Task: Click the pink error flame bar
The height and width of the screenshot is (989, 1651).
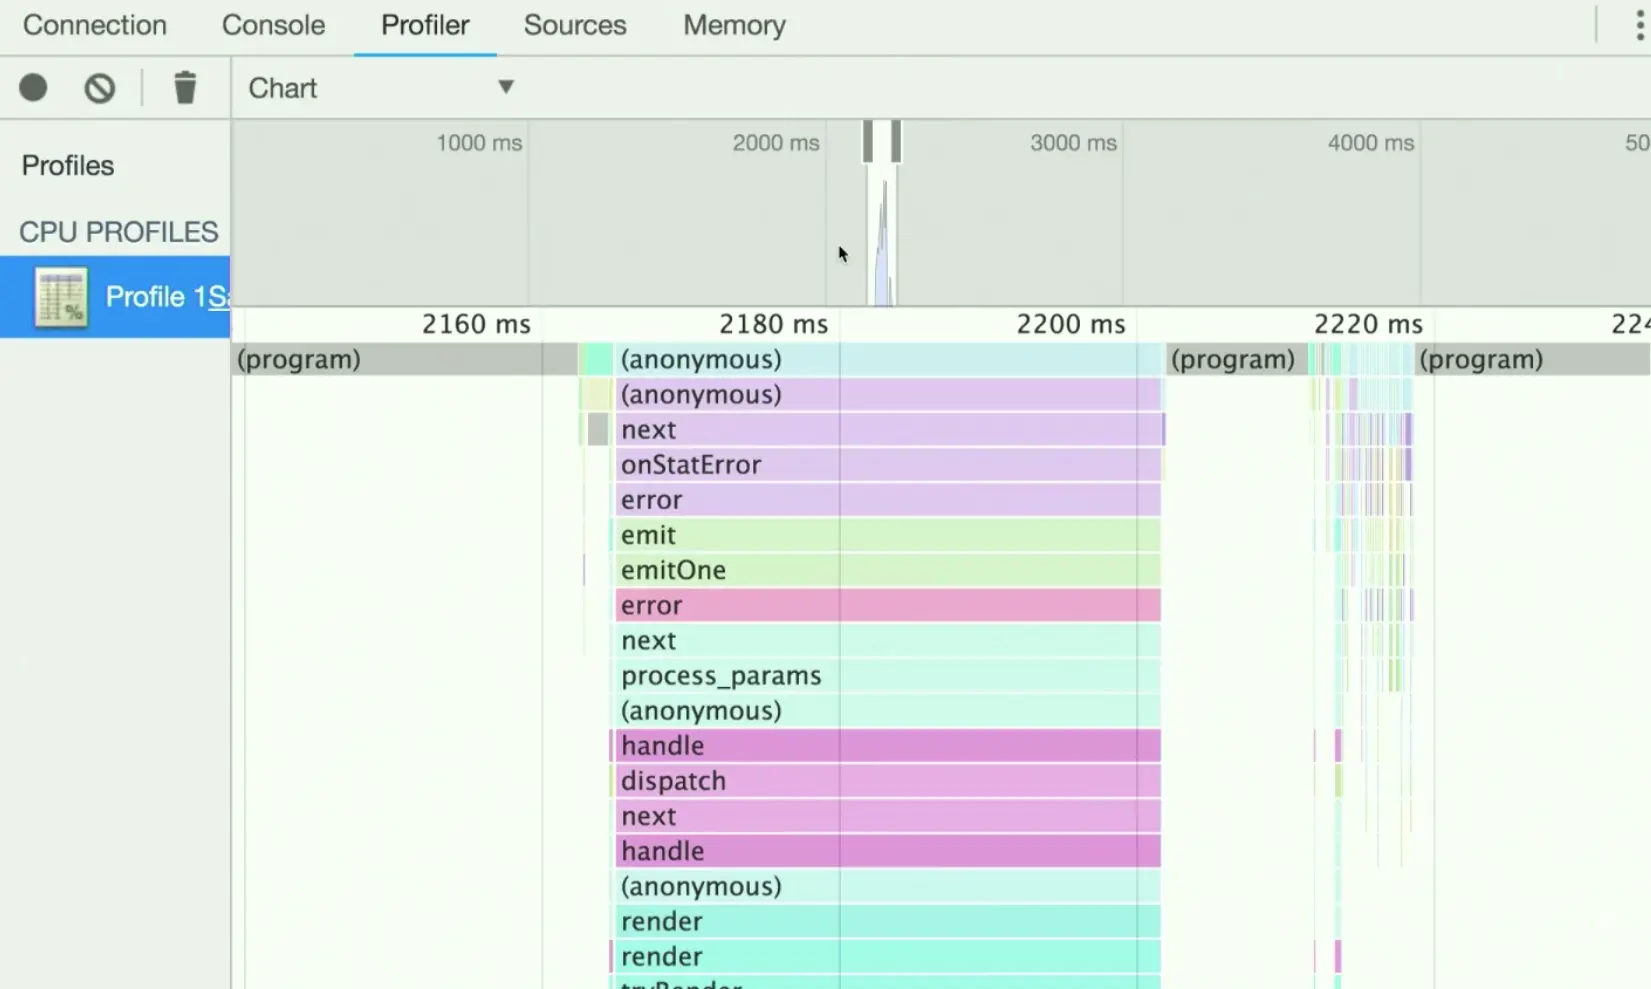Action: 888,605
